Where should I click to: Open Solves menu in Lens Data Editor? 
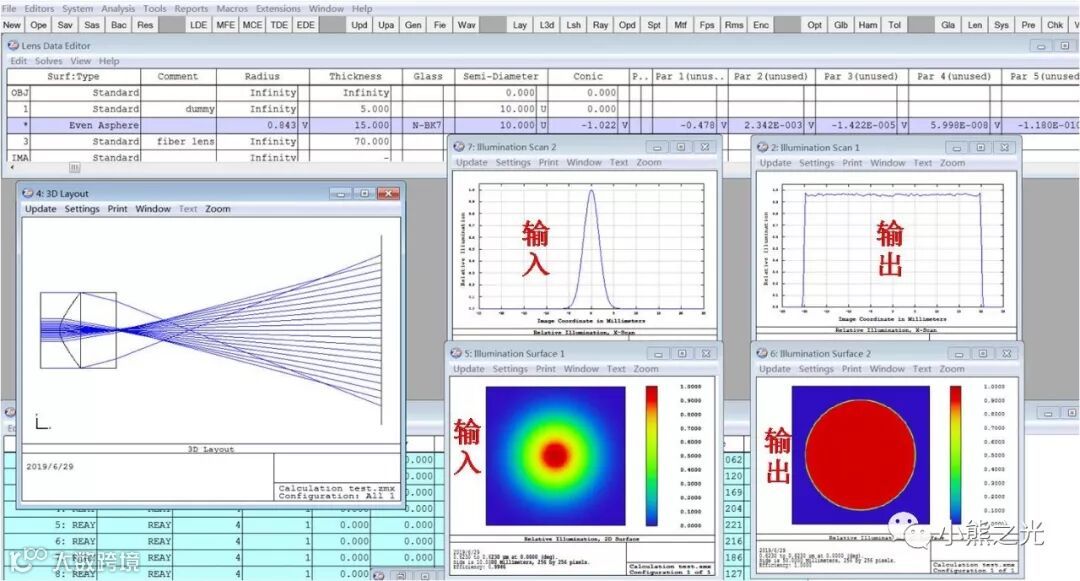point(49,61)
